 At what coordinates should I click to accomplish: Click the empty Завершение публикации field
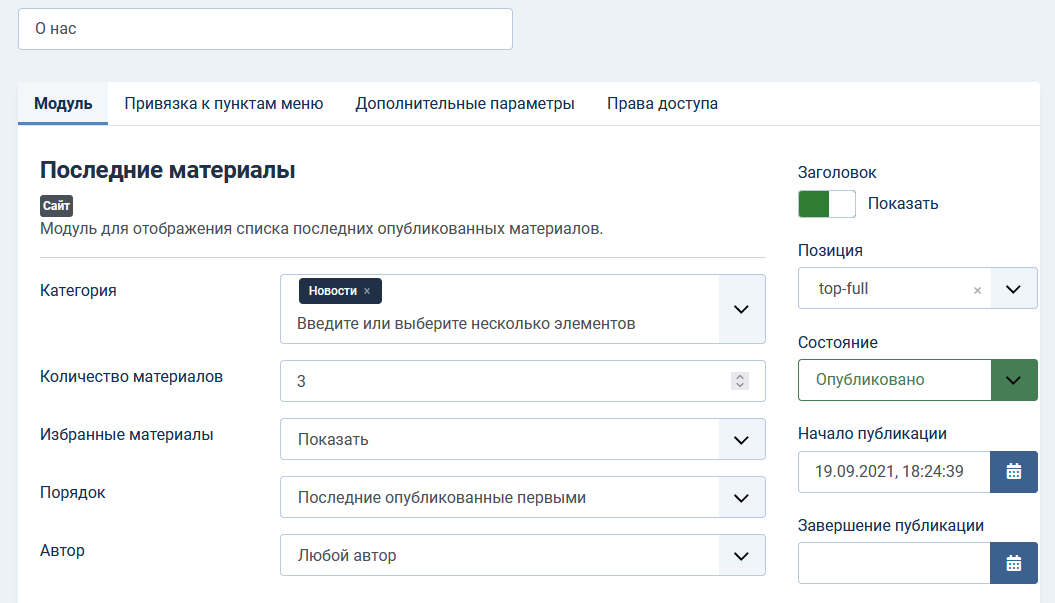click(x=893, y=563)
